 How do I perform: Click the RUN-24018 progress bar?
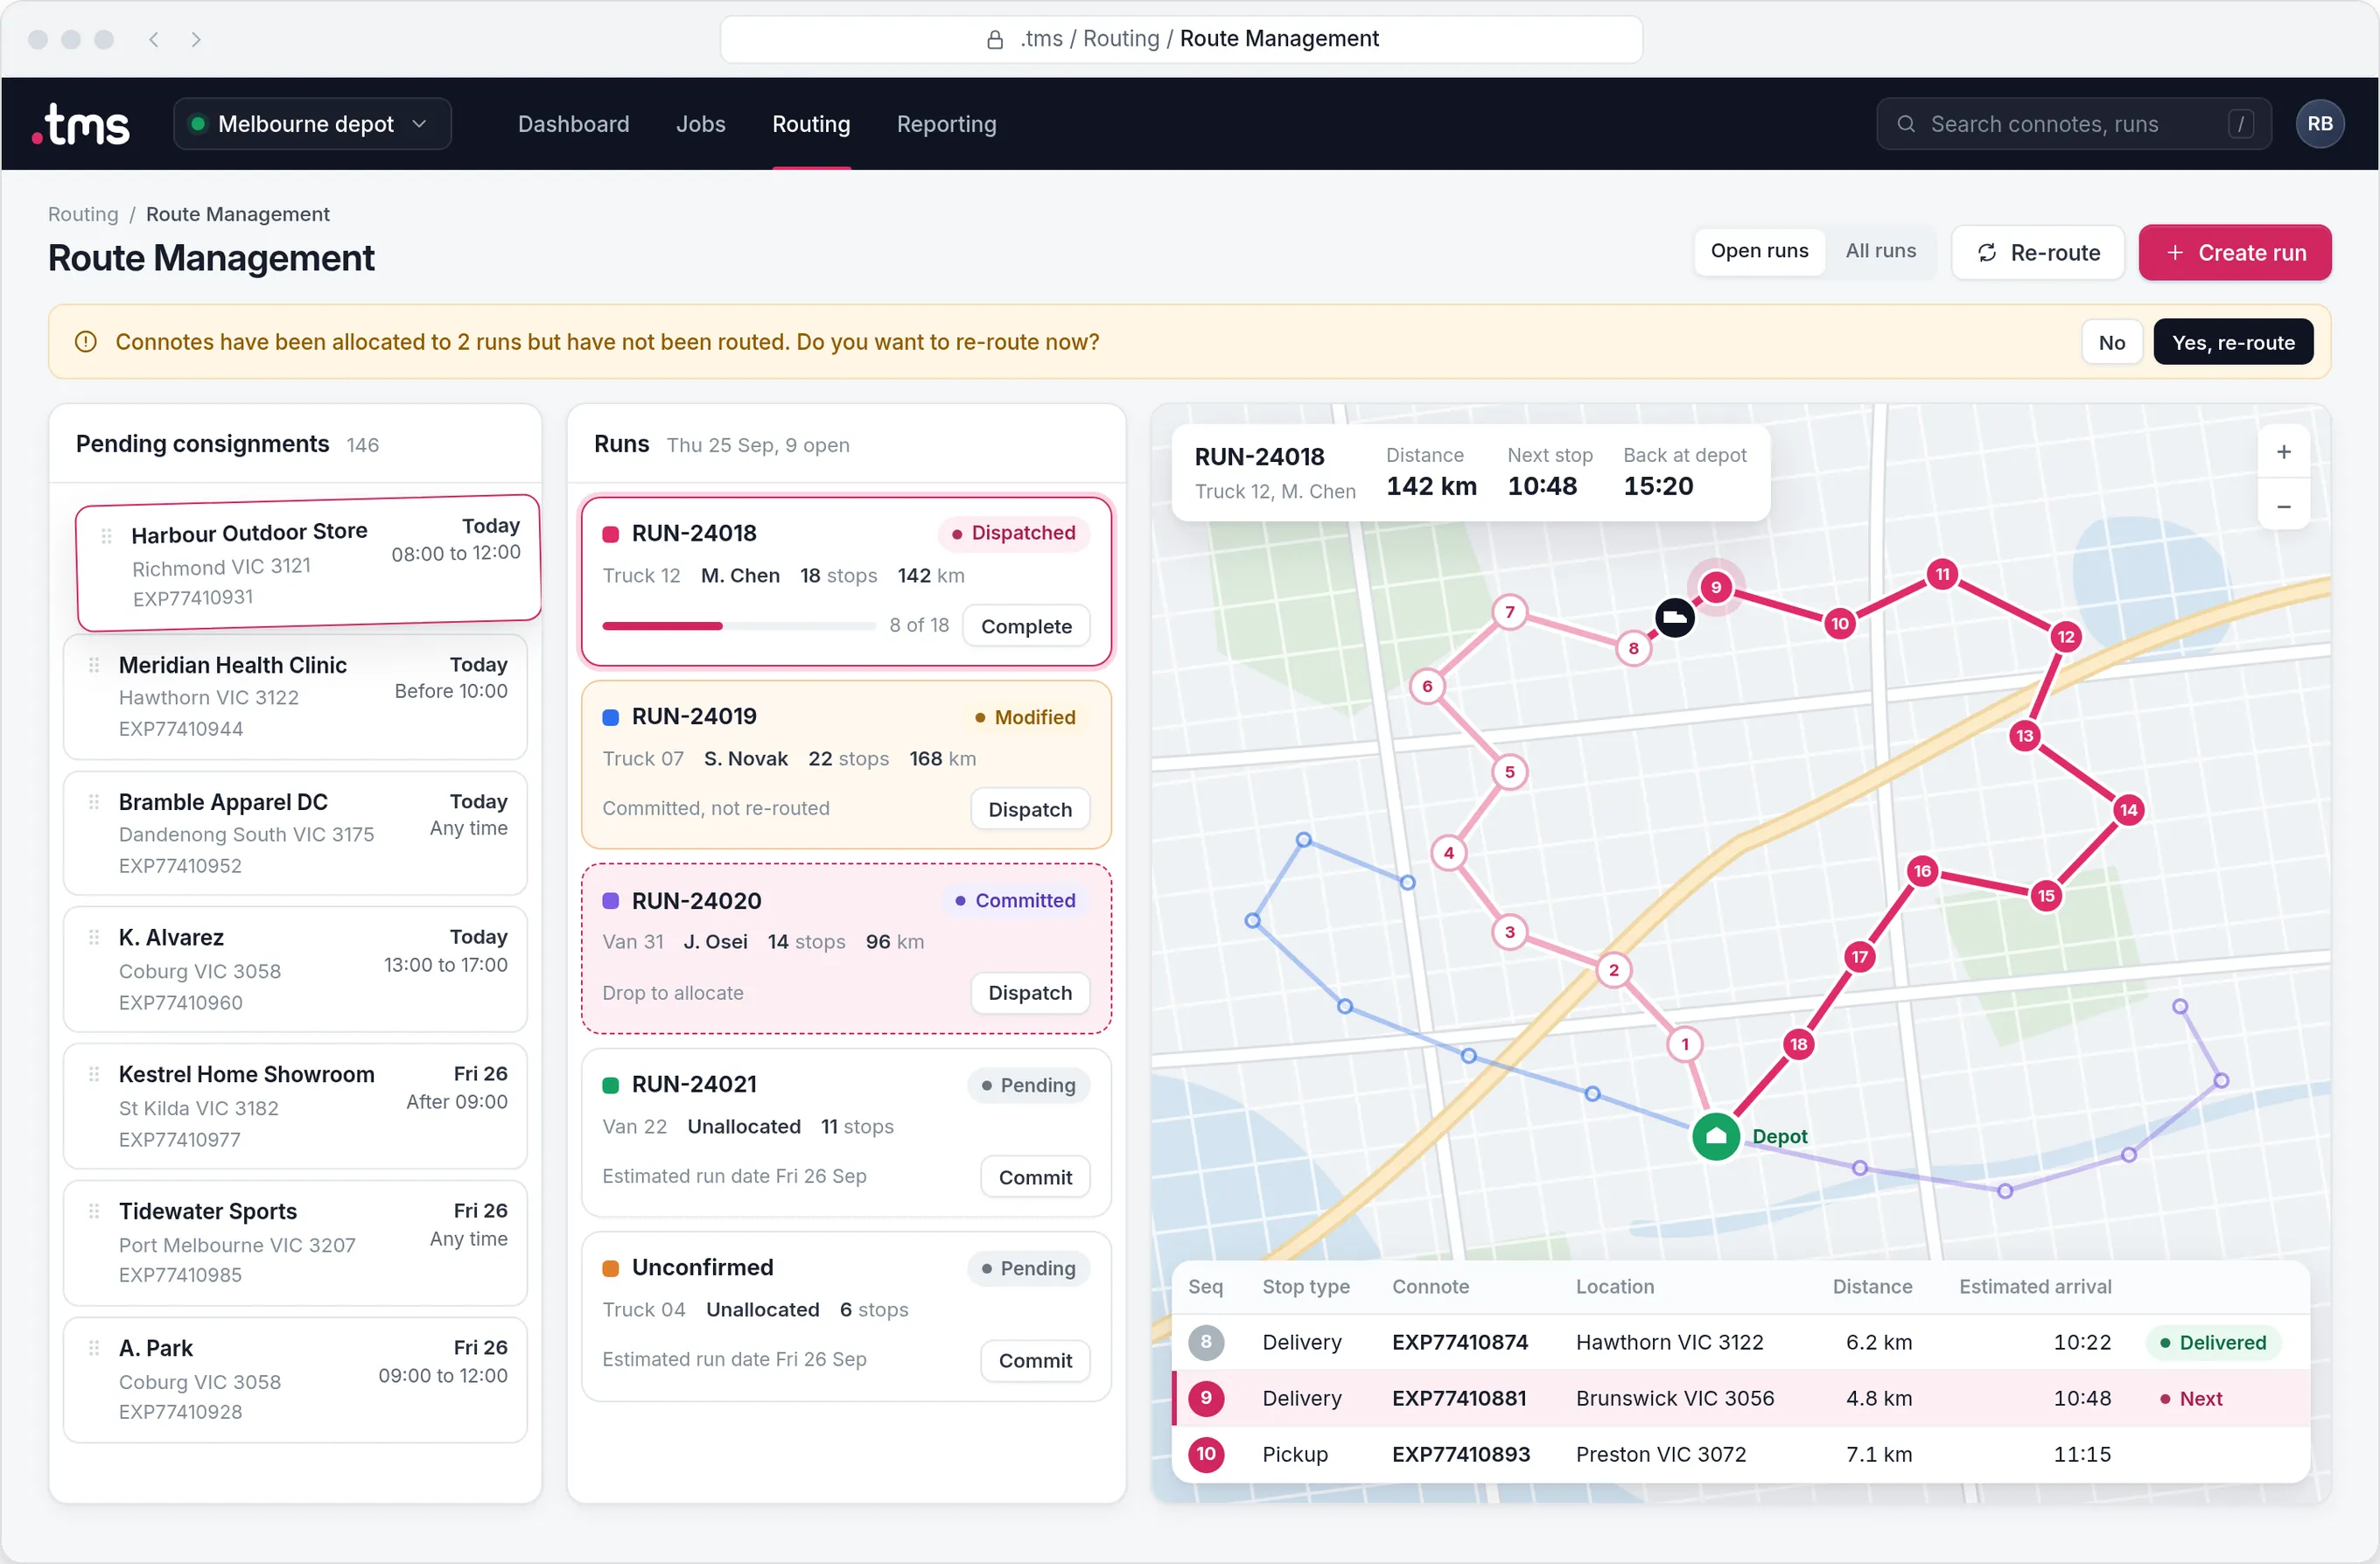[x=739, y=626]
